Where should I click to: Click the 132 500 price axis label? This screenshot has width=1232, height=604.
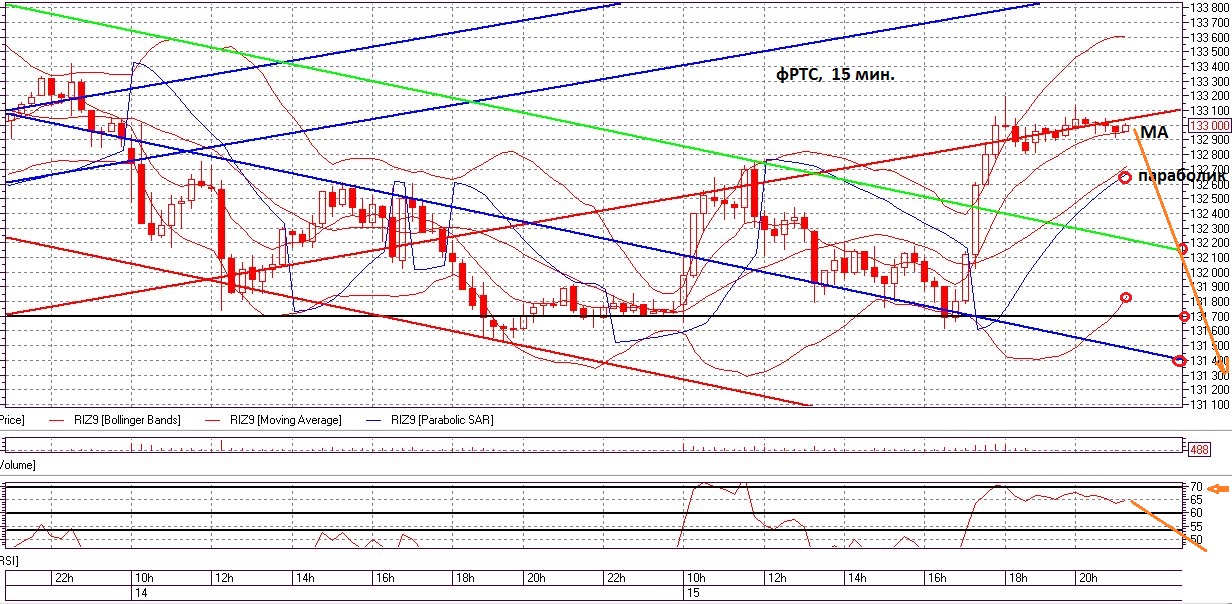tap(1208, 198)
